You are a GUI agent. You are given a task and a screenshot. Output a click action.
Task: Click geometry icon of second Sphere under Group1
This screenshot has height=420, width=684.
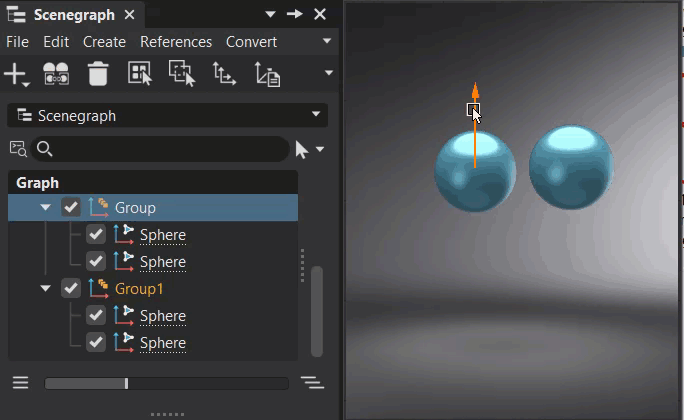click(123, 343)
